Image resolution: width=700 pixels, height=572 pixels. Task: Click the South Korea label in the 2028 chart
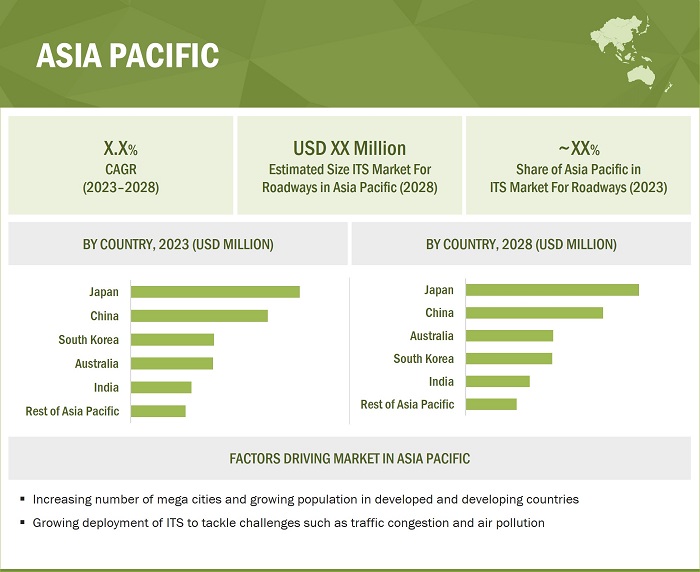[423, 358]
